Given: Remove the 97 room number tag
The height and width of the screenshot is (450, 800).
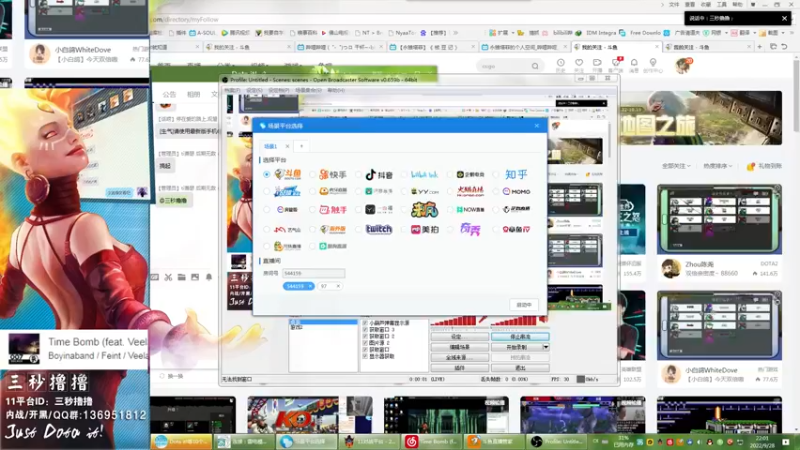Looking at the screenshot, I should pyautogui.click(x=338, y=286).
